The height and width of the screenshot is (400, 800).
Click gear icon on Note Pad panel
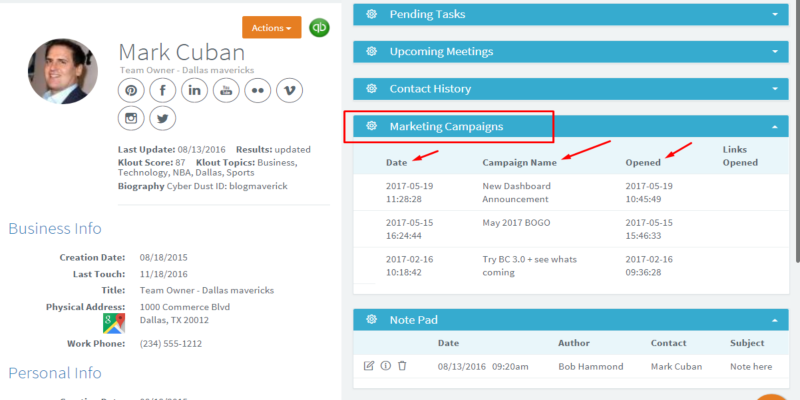coord(371,320)
